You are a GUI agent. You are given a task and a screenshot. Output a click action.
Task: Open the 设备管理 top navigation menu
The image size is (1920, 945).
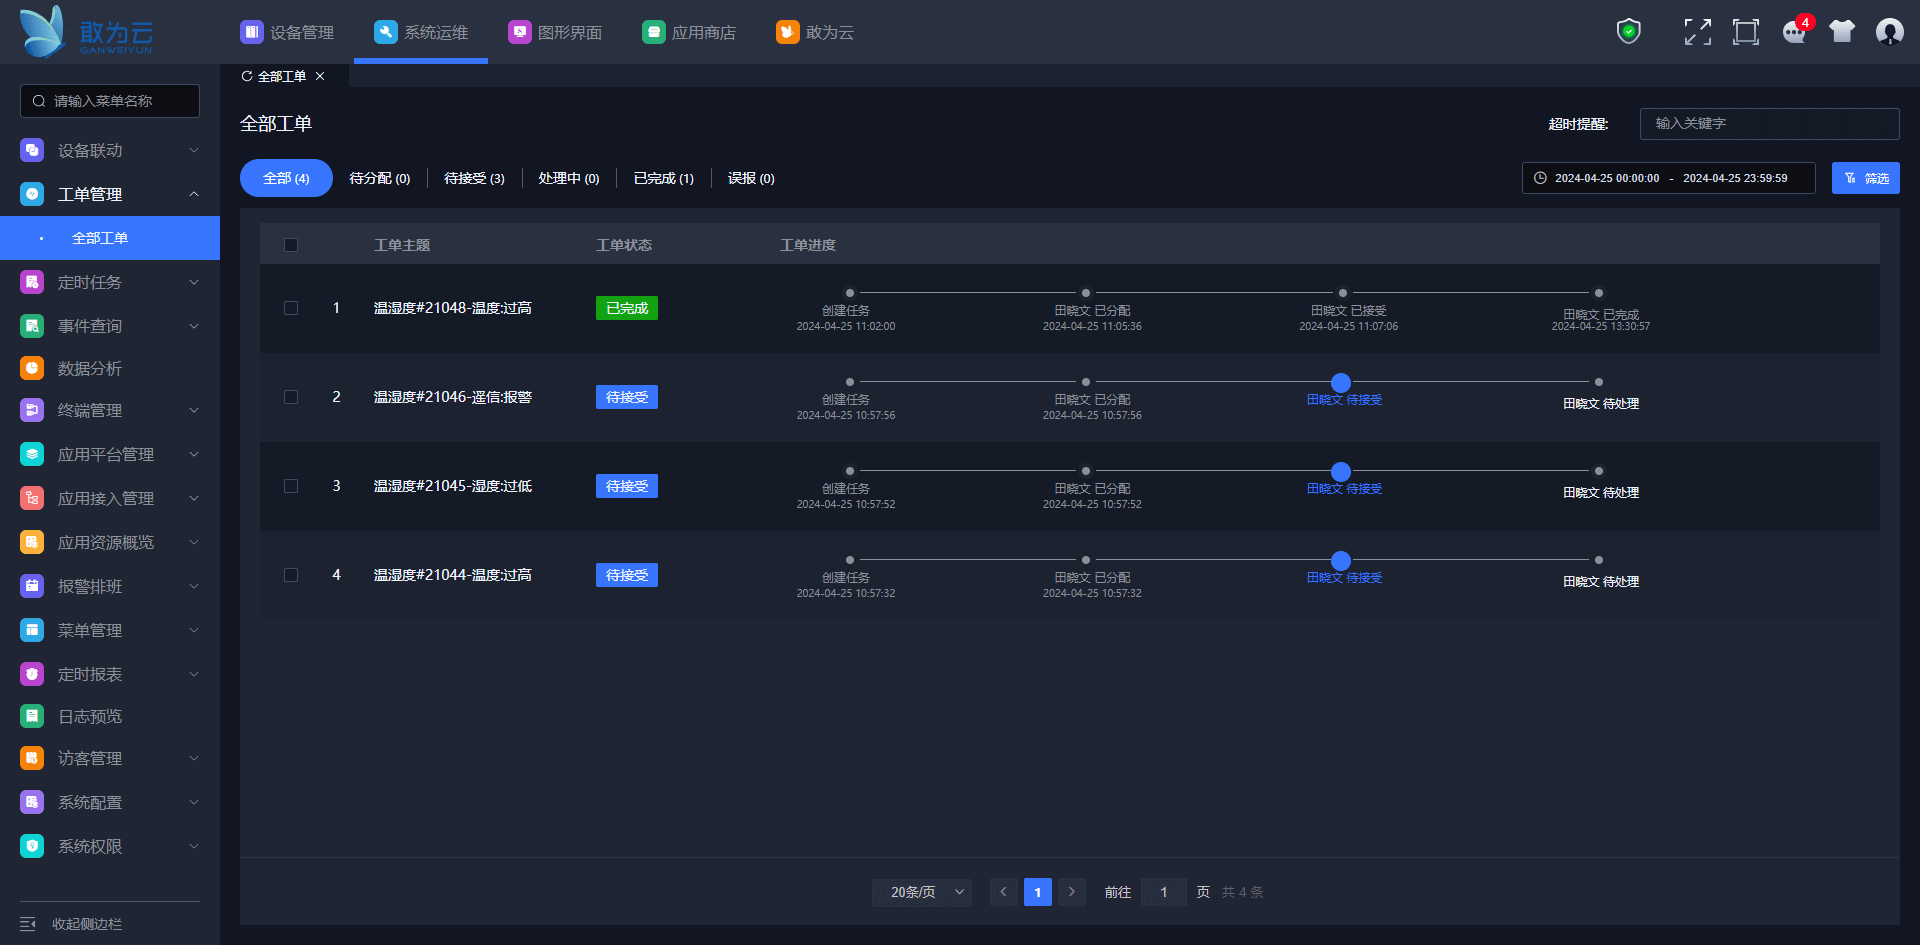tap(287, 32)
